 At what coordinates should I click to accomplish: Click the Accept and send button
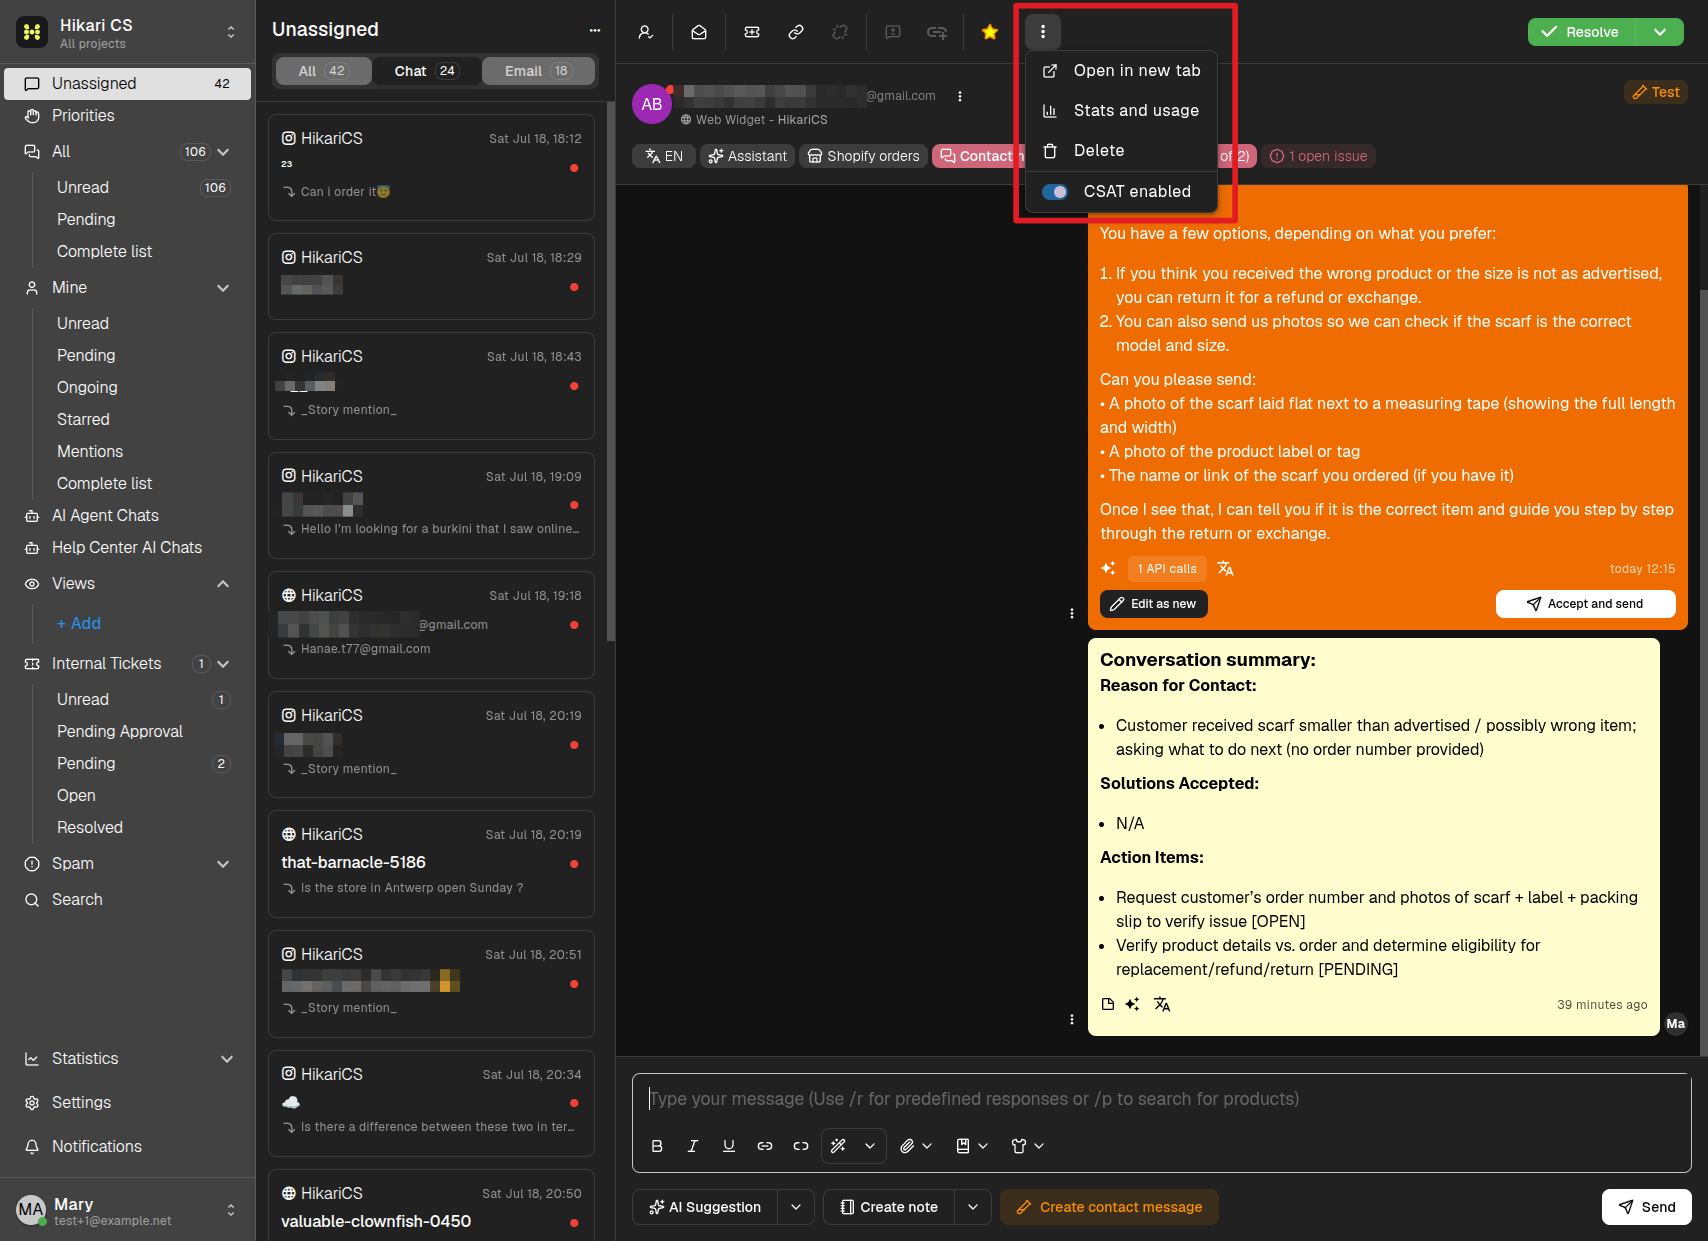[x=1585, y=604]
